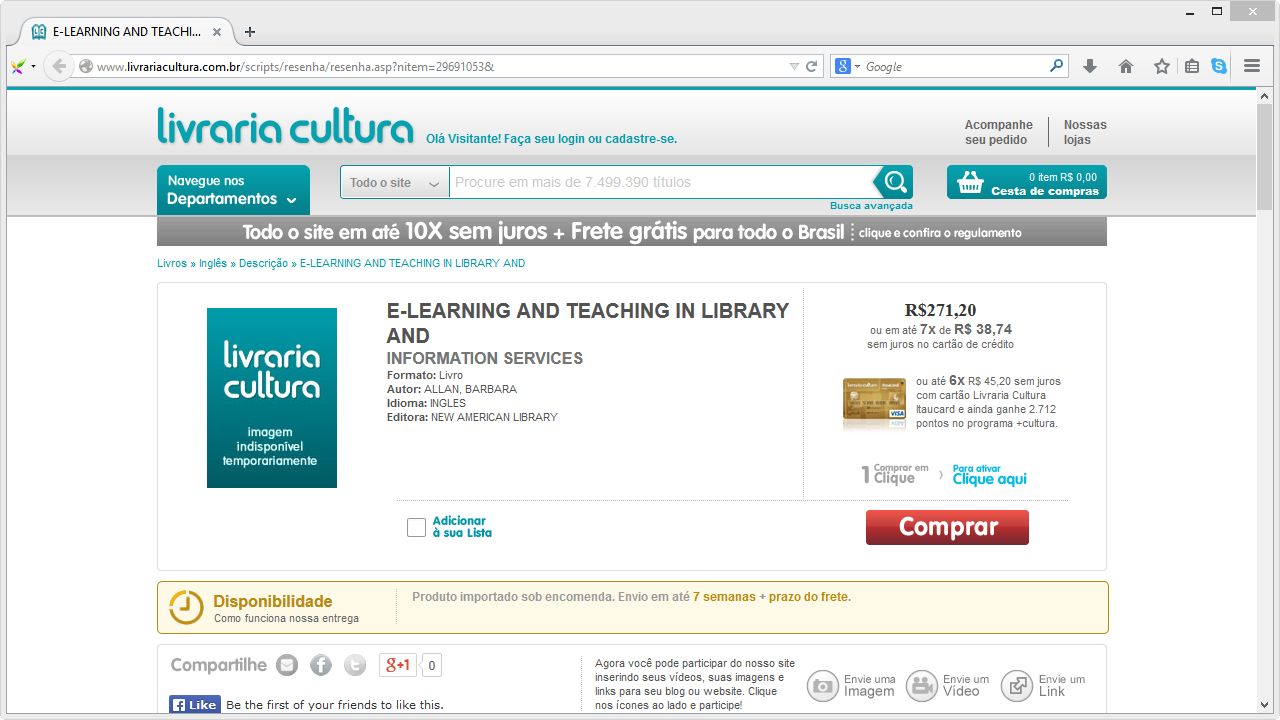Click inside the site search input field
The height and width of the screenshot is (720, 1280).
pos(662,182)
